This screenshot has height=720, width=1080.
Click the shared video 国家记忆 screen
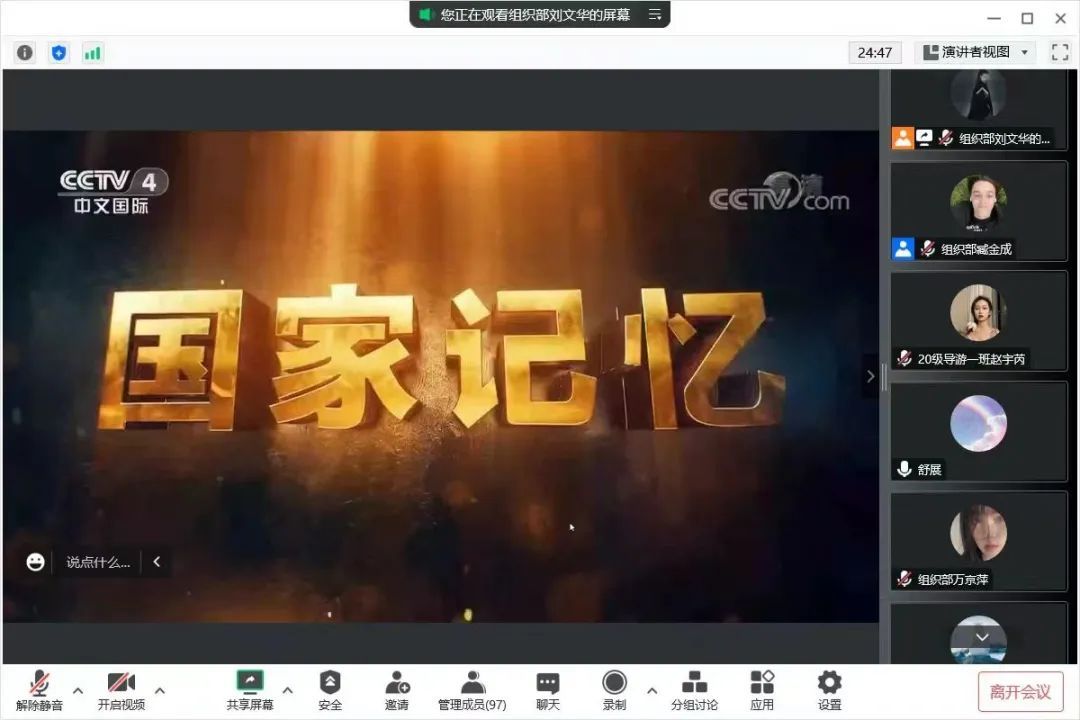click(x=441, y=376)
